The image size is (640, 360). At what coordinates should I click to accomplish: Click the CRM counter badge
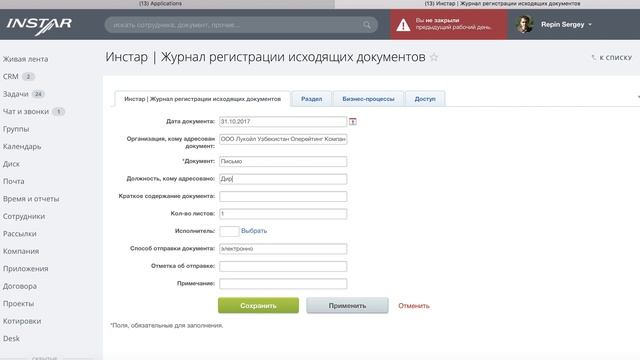[x=28, y=76]
